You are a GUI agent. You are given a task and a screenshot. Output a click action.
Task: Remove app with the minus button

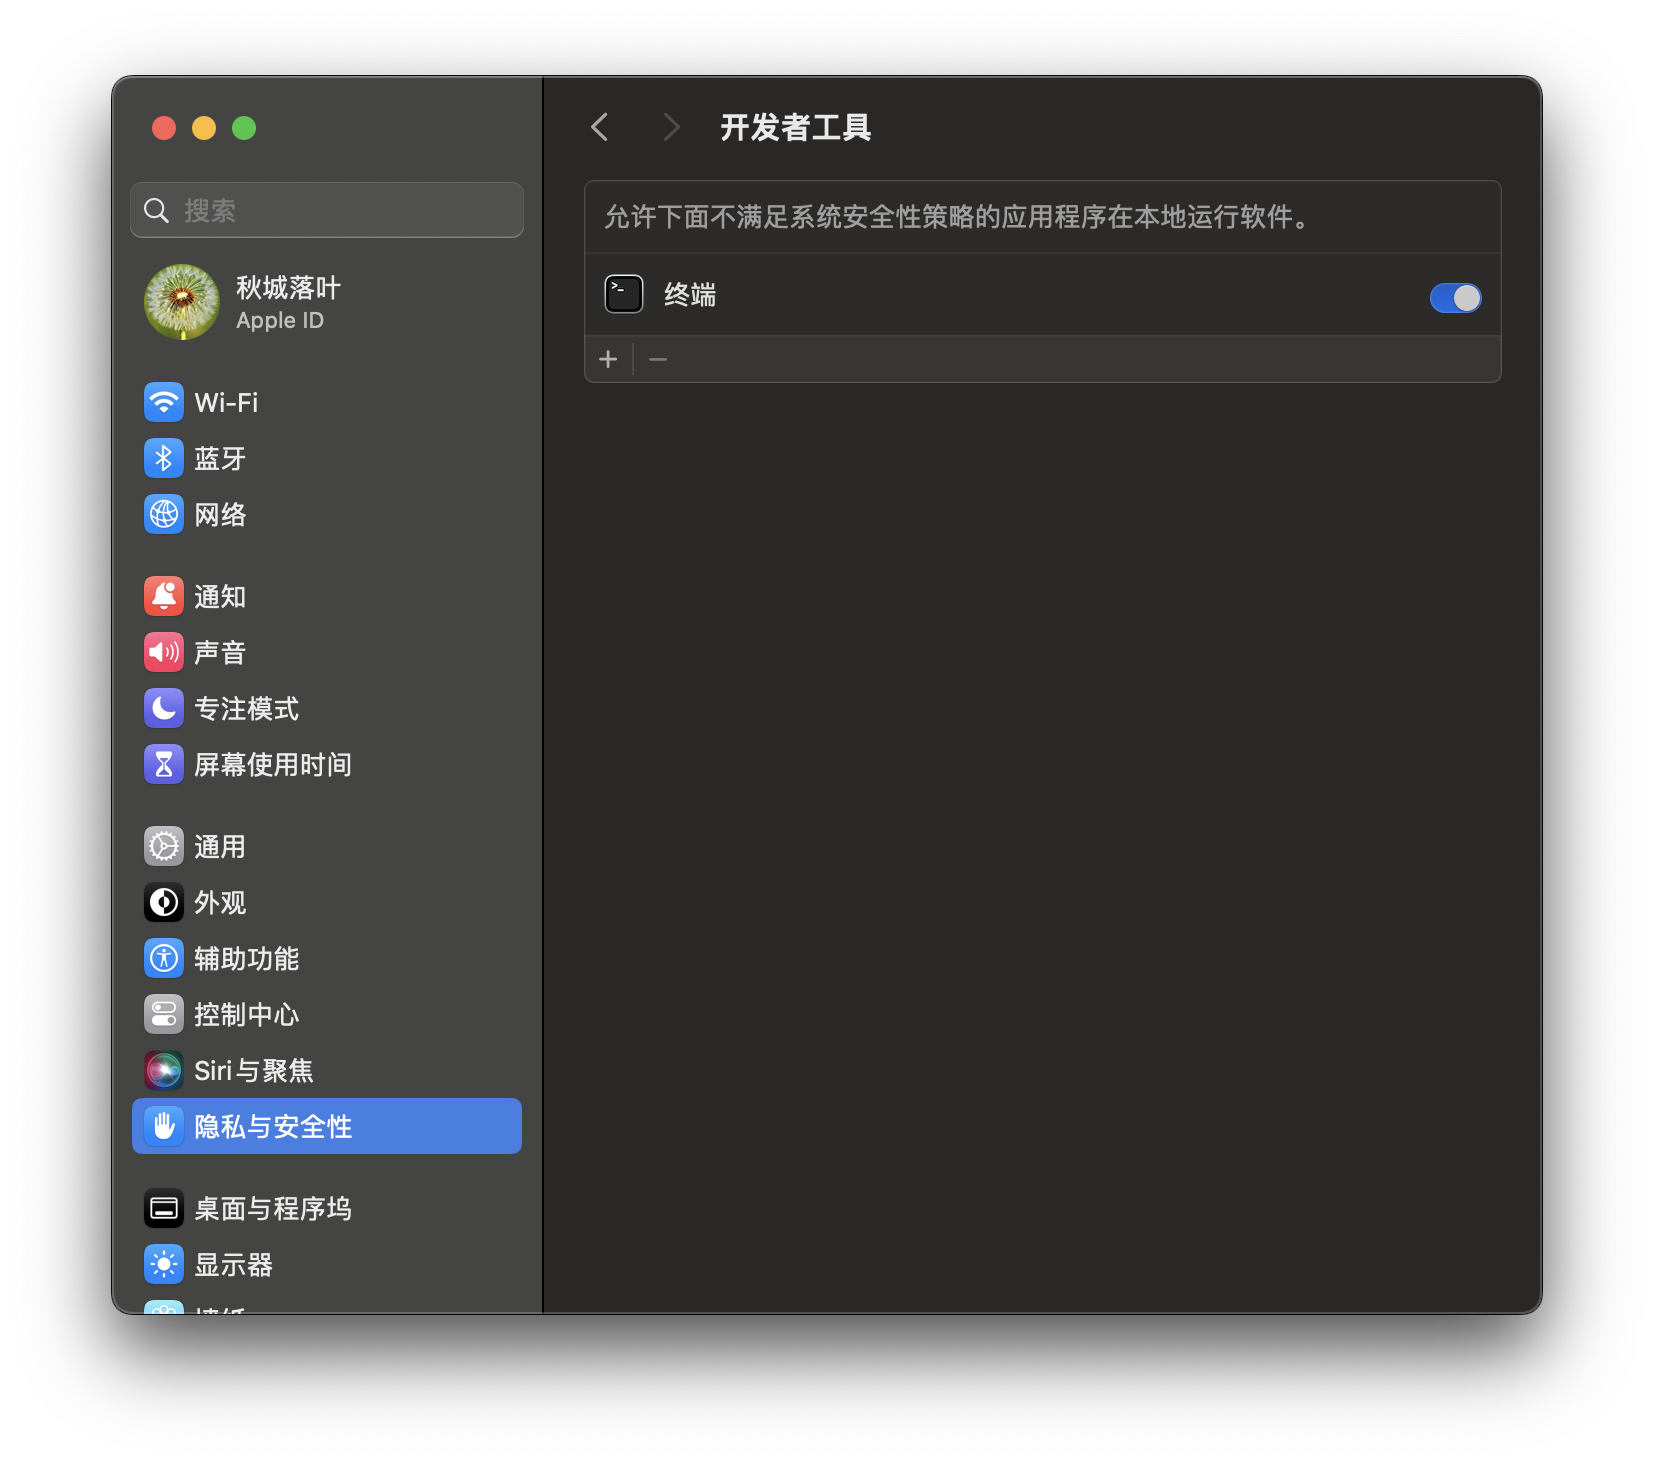pyautogui.click(x=658, y=359)
